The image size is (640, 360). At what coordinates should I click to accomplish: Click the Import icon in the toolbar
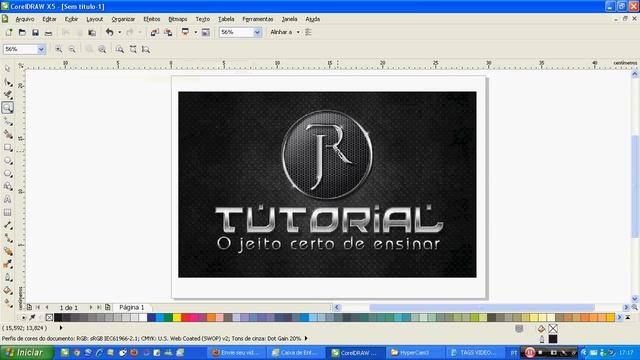pyautogui.click(x=154, y=32)
